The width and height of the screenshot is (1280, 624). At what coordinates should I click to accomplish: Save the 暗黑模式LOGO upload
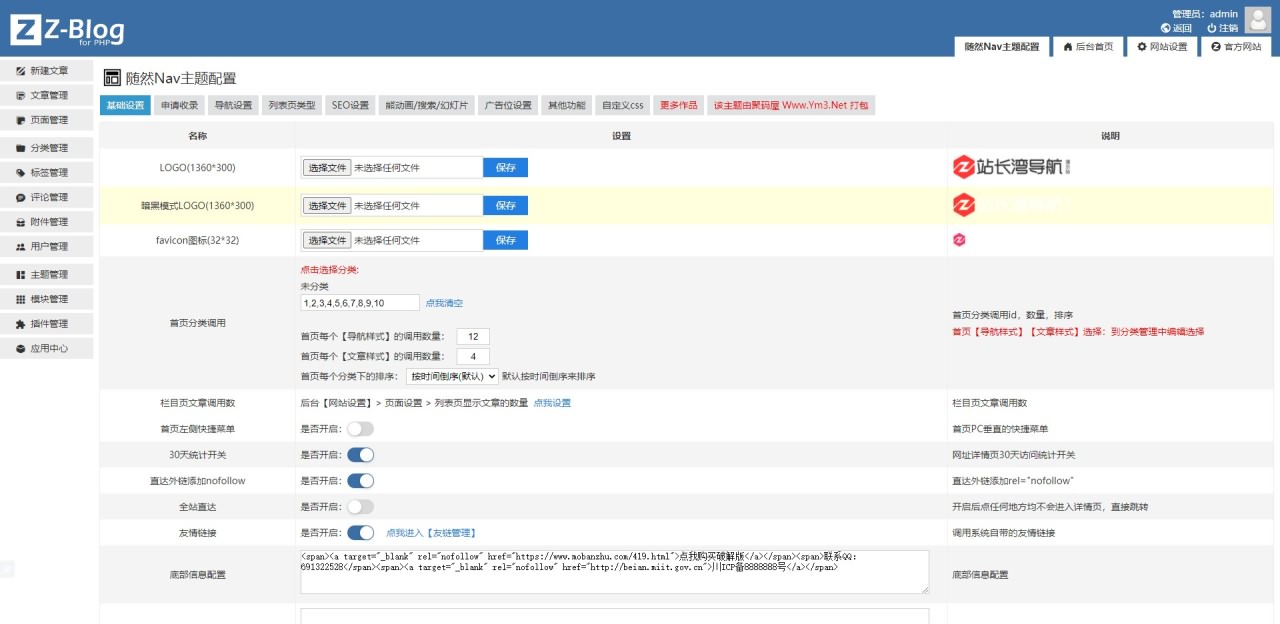pos(505,205)
